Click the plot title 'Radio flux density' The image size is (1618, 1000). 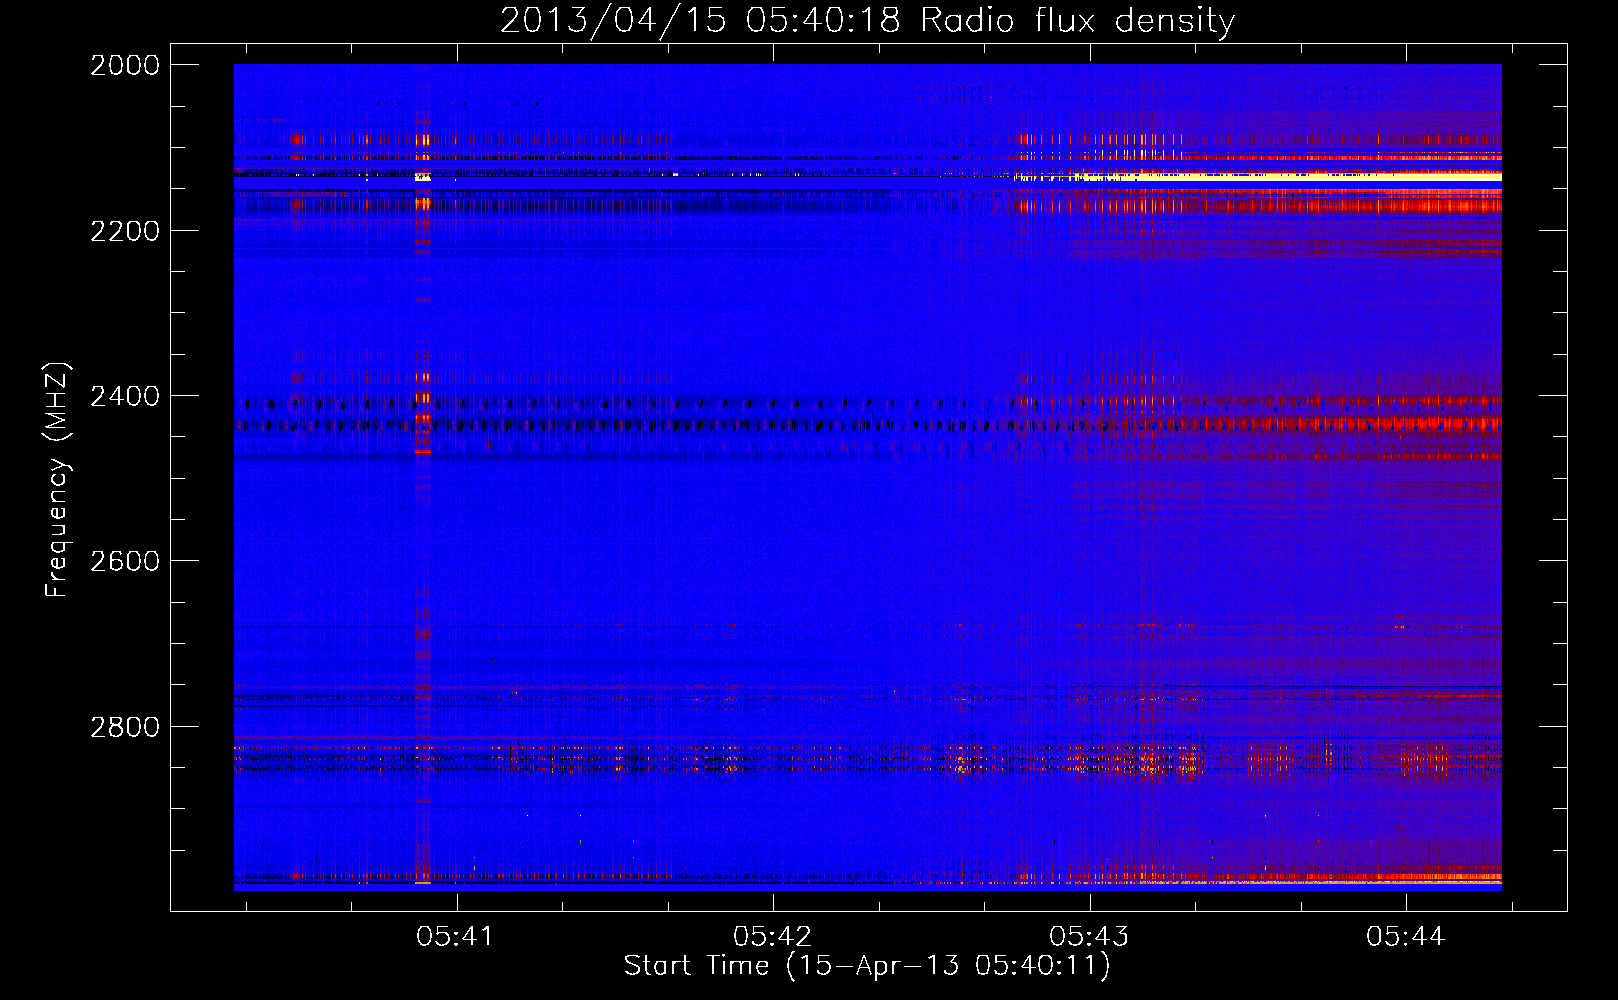1077,21
